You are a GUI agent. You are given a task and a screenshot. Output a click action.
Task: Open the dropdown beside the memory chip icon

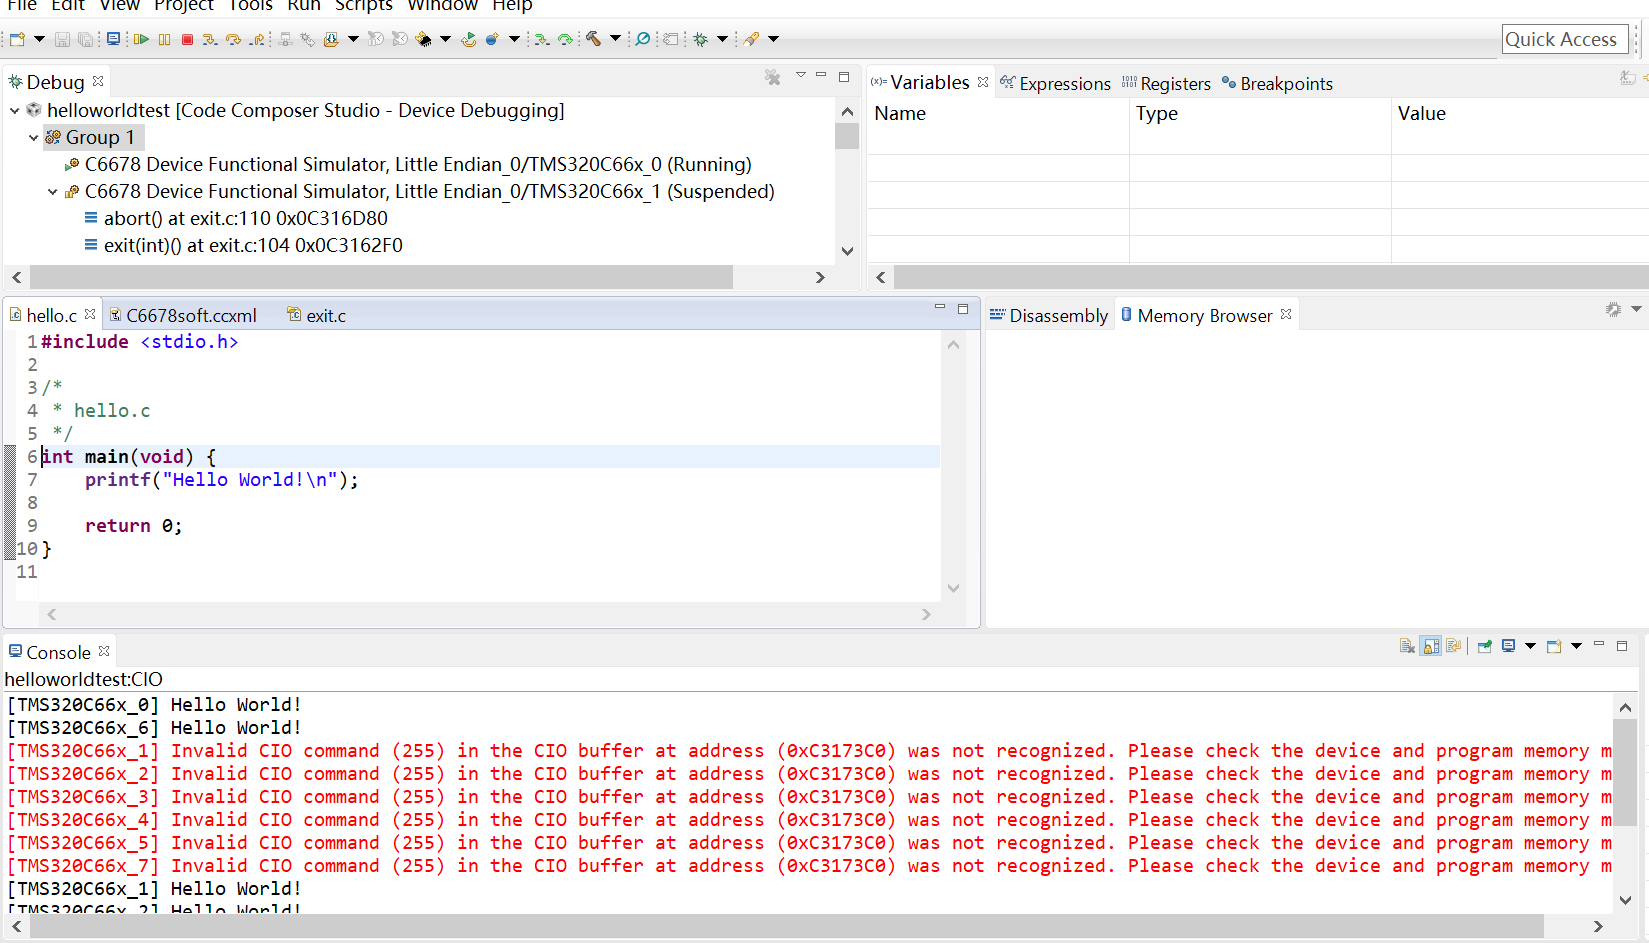(445, 39)
